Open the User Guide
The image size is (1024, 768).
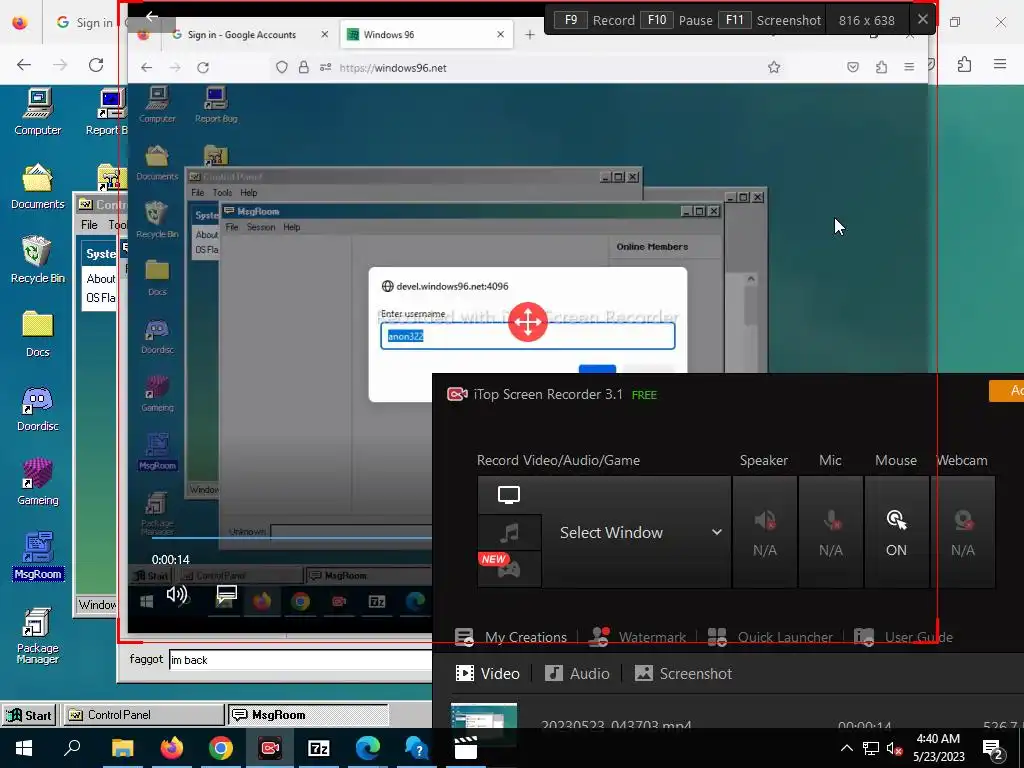click(x=903, y=637)
